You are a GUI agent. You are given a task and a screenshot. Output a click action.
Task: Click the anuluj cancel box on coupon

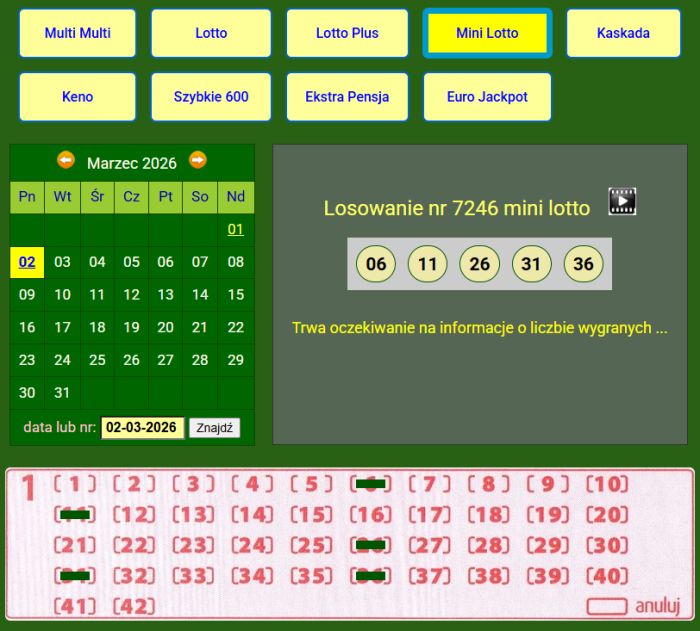click(x=607, y=606)
